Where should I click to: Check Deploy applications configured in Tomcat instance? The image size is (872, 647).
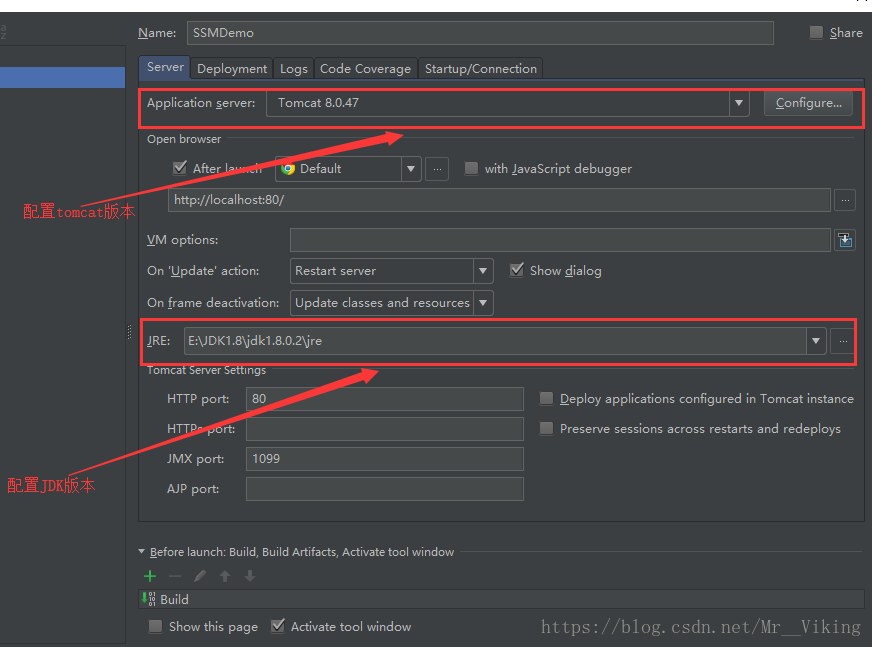click(x=547, y=398)
